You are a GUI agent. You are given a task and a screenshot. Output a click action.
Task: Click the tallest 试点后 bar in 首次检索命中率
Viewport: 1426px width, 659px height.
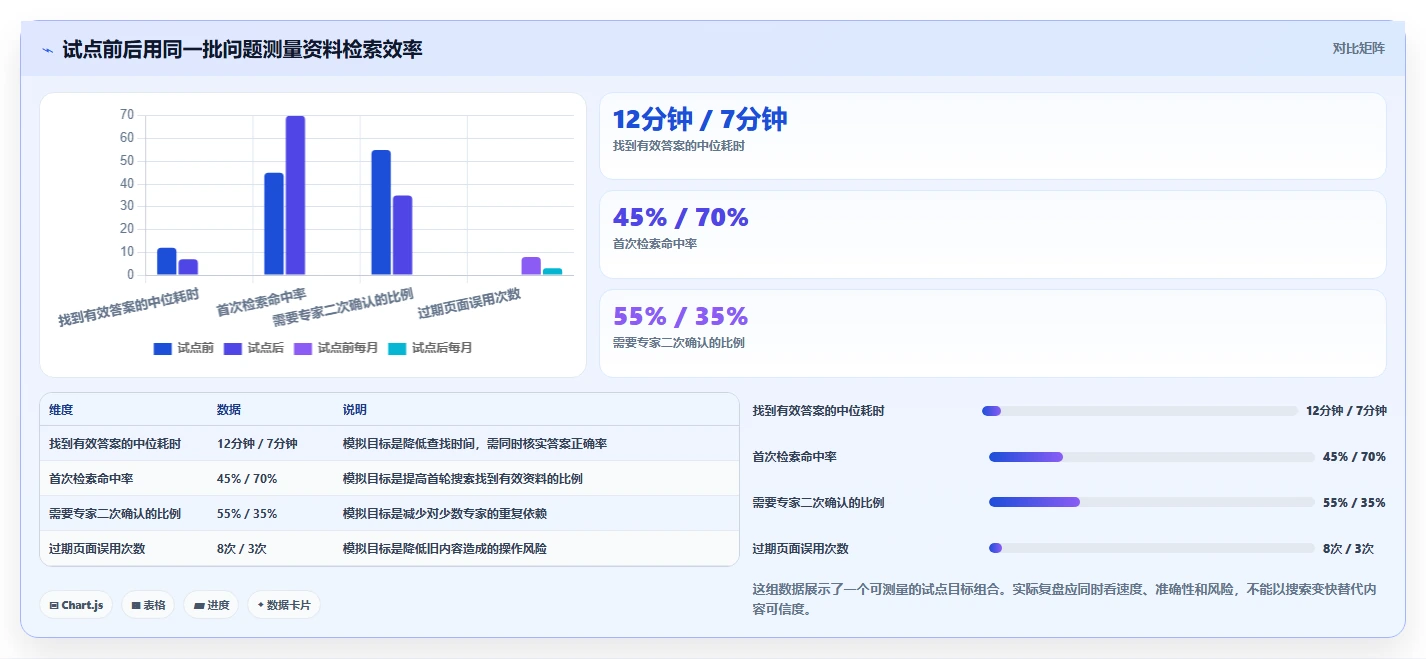295,195
